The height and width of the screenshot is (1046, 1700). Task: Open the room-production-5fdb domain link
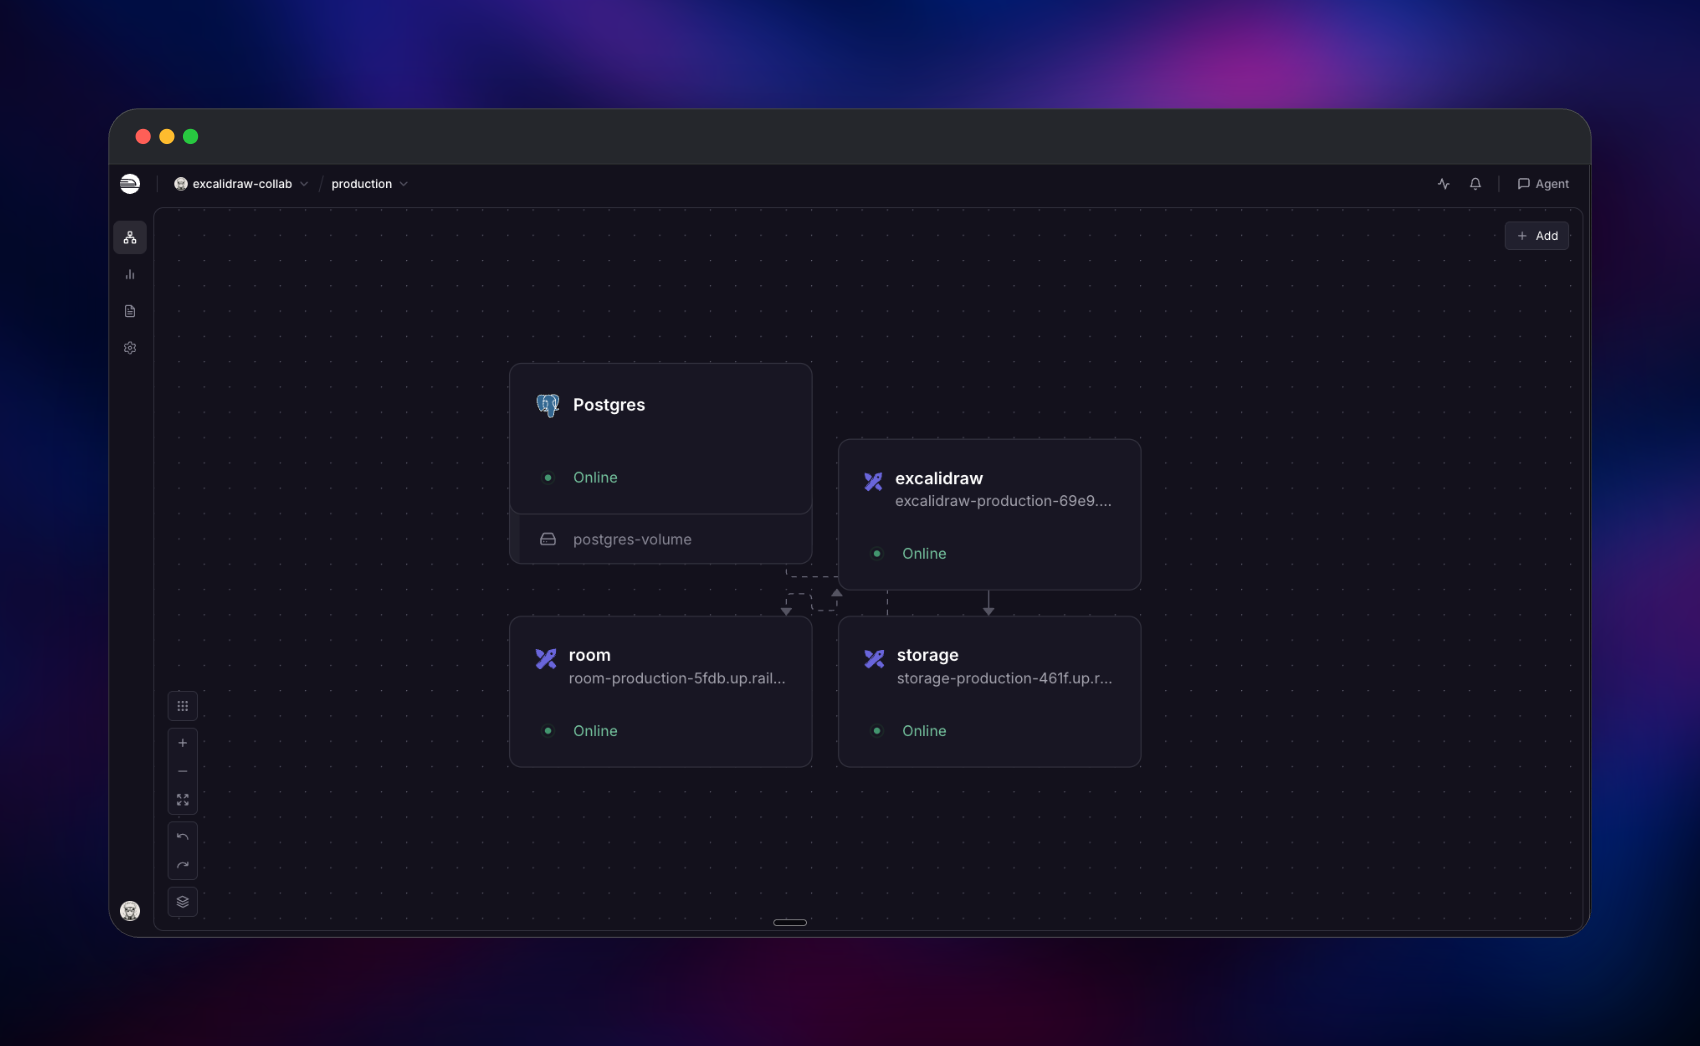pos(677,678)
